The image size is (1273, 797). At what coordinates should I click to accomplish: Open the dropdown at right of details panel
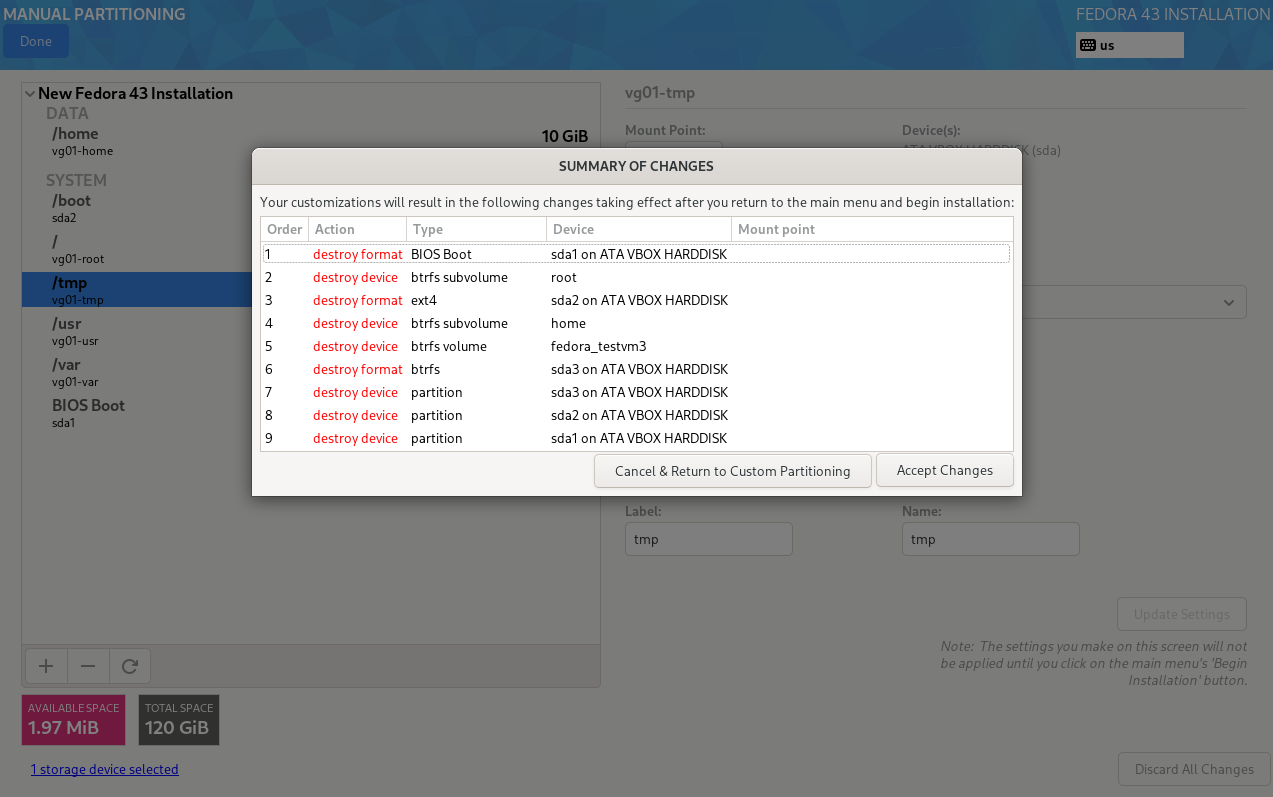(1227, 302)
